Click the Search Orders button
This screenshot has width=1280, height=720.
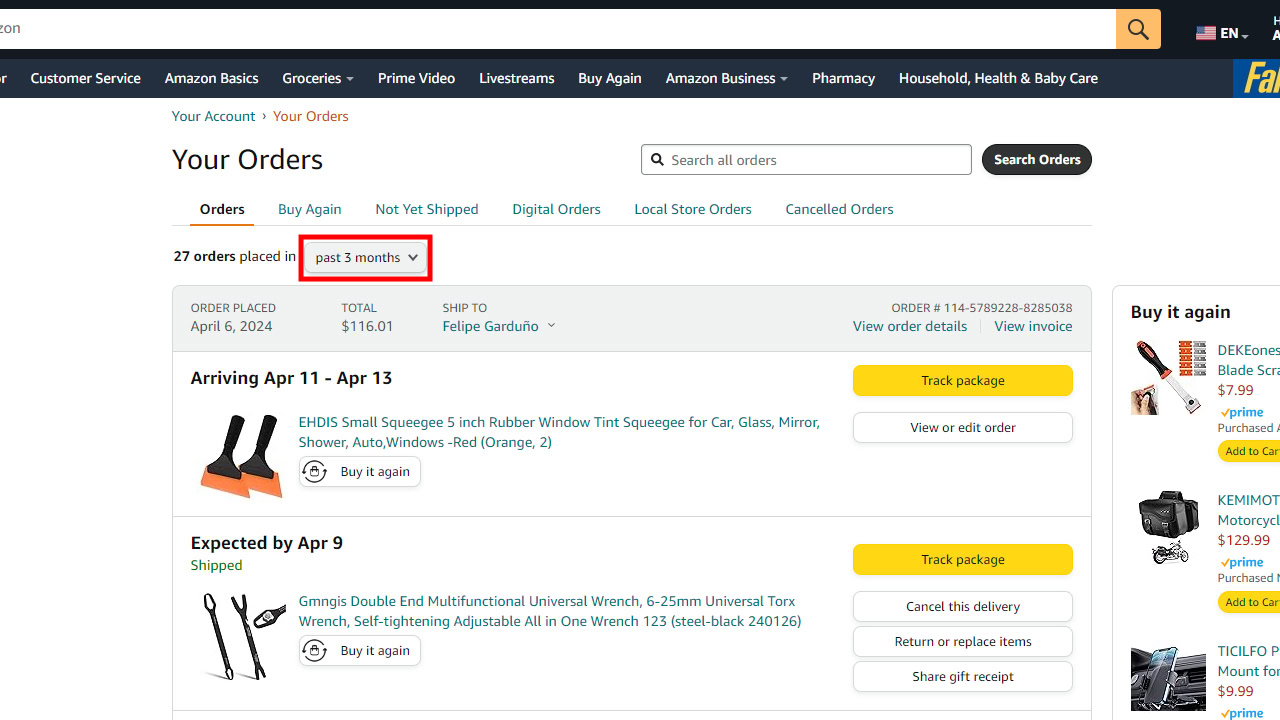point(1036,160)
